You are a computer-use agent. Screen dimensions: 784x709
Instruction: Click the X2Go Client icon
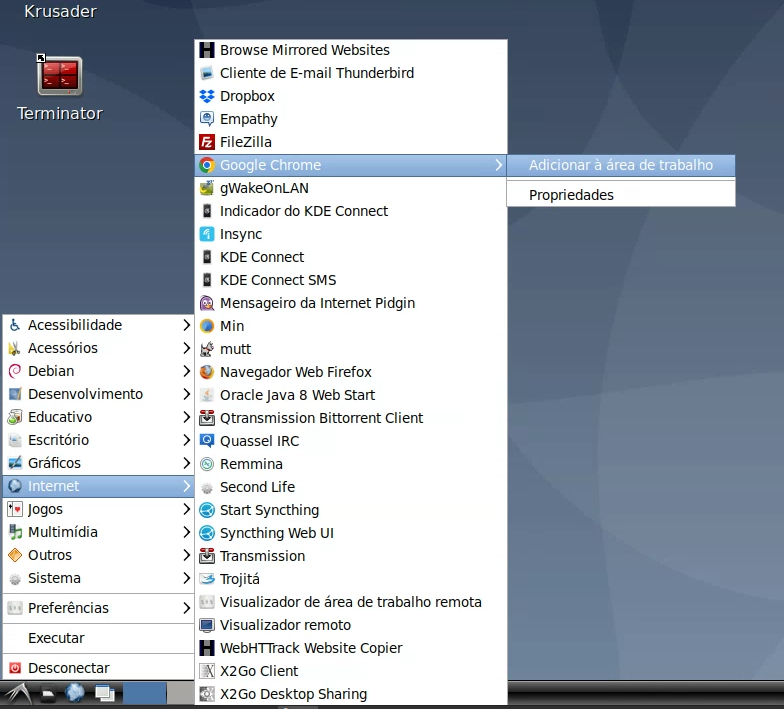click(x=206, y=671)
